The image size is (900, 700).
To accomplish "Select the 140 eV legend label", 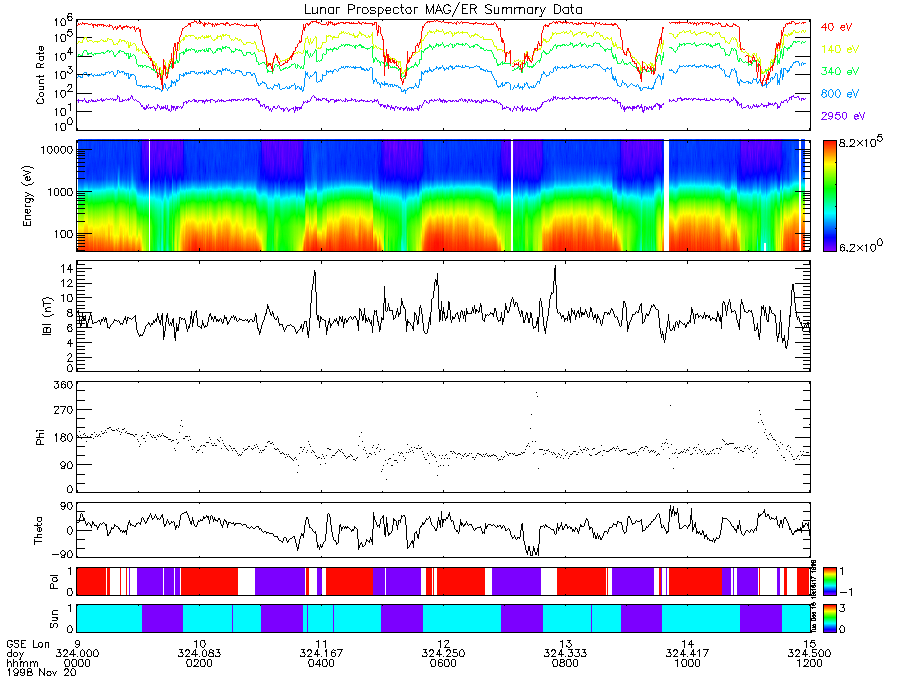I will pyautogui.click(x=840, y=49).
